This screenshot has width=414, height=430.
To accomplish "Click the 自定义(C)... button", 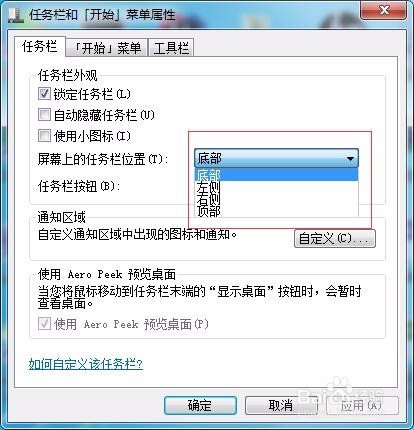I will point(335,239).
